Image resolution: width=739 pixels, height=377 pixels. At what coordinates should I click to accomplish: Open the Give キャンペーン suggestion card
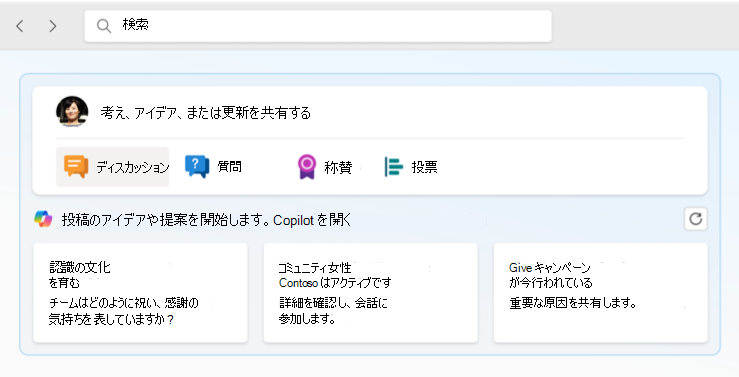pos(600,293)
